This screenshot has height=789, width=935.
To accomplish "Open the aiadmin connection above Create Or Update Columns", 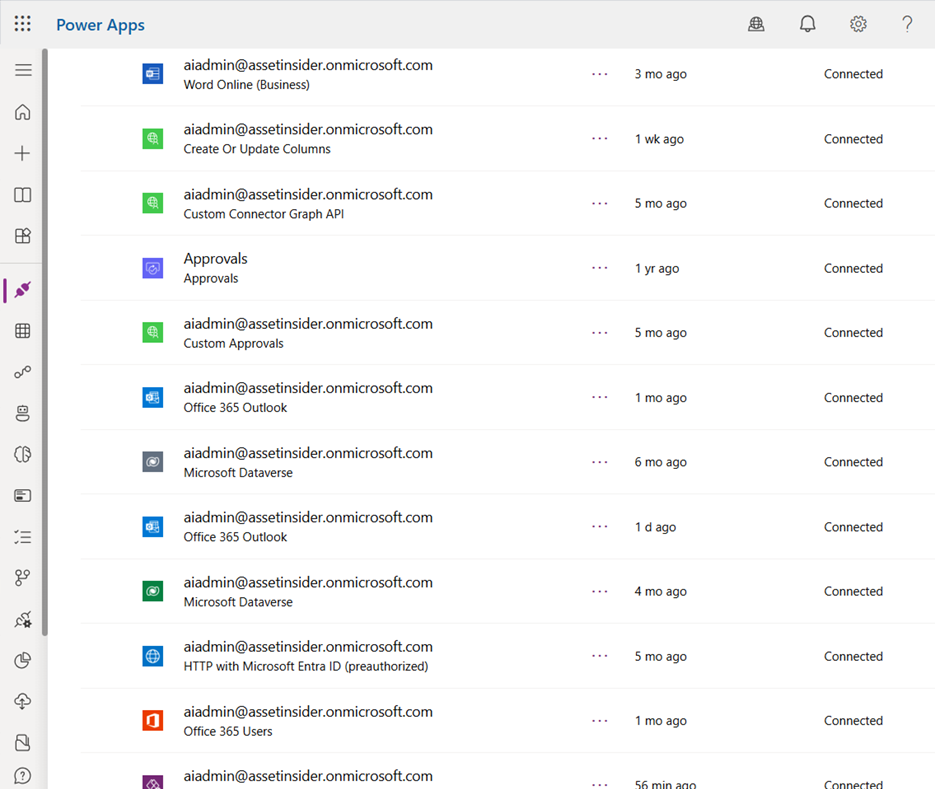I will 308,129.
